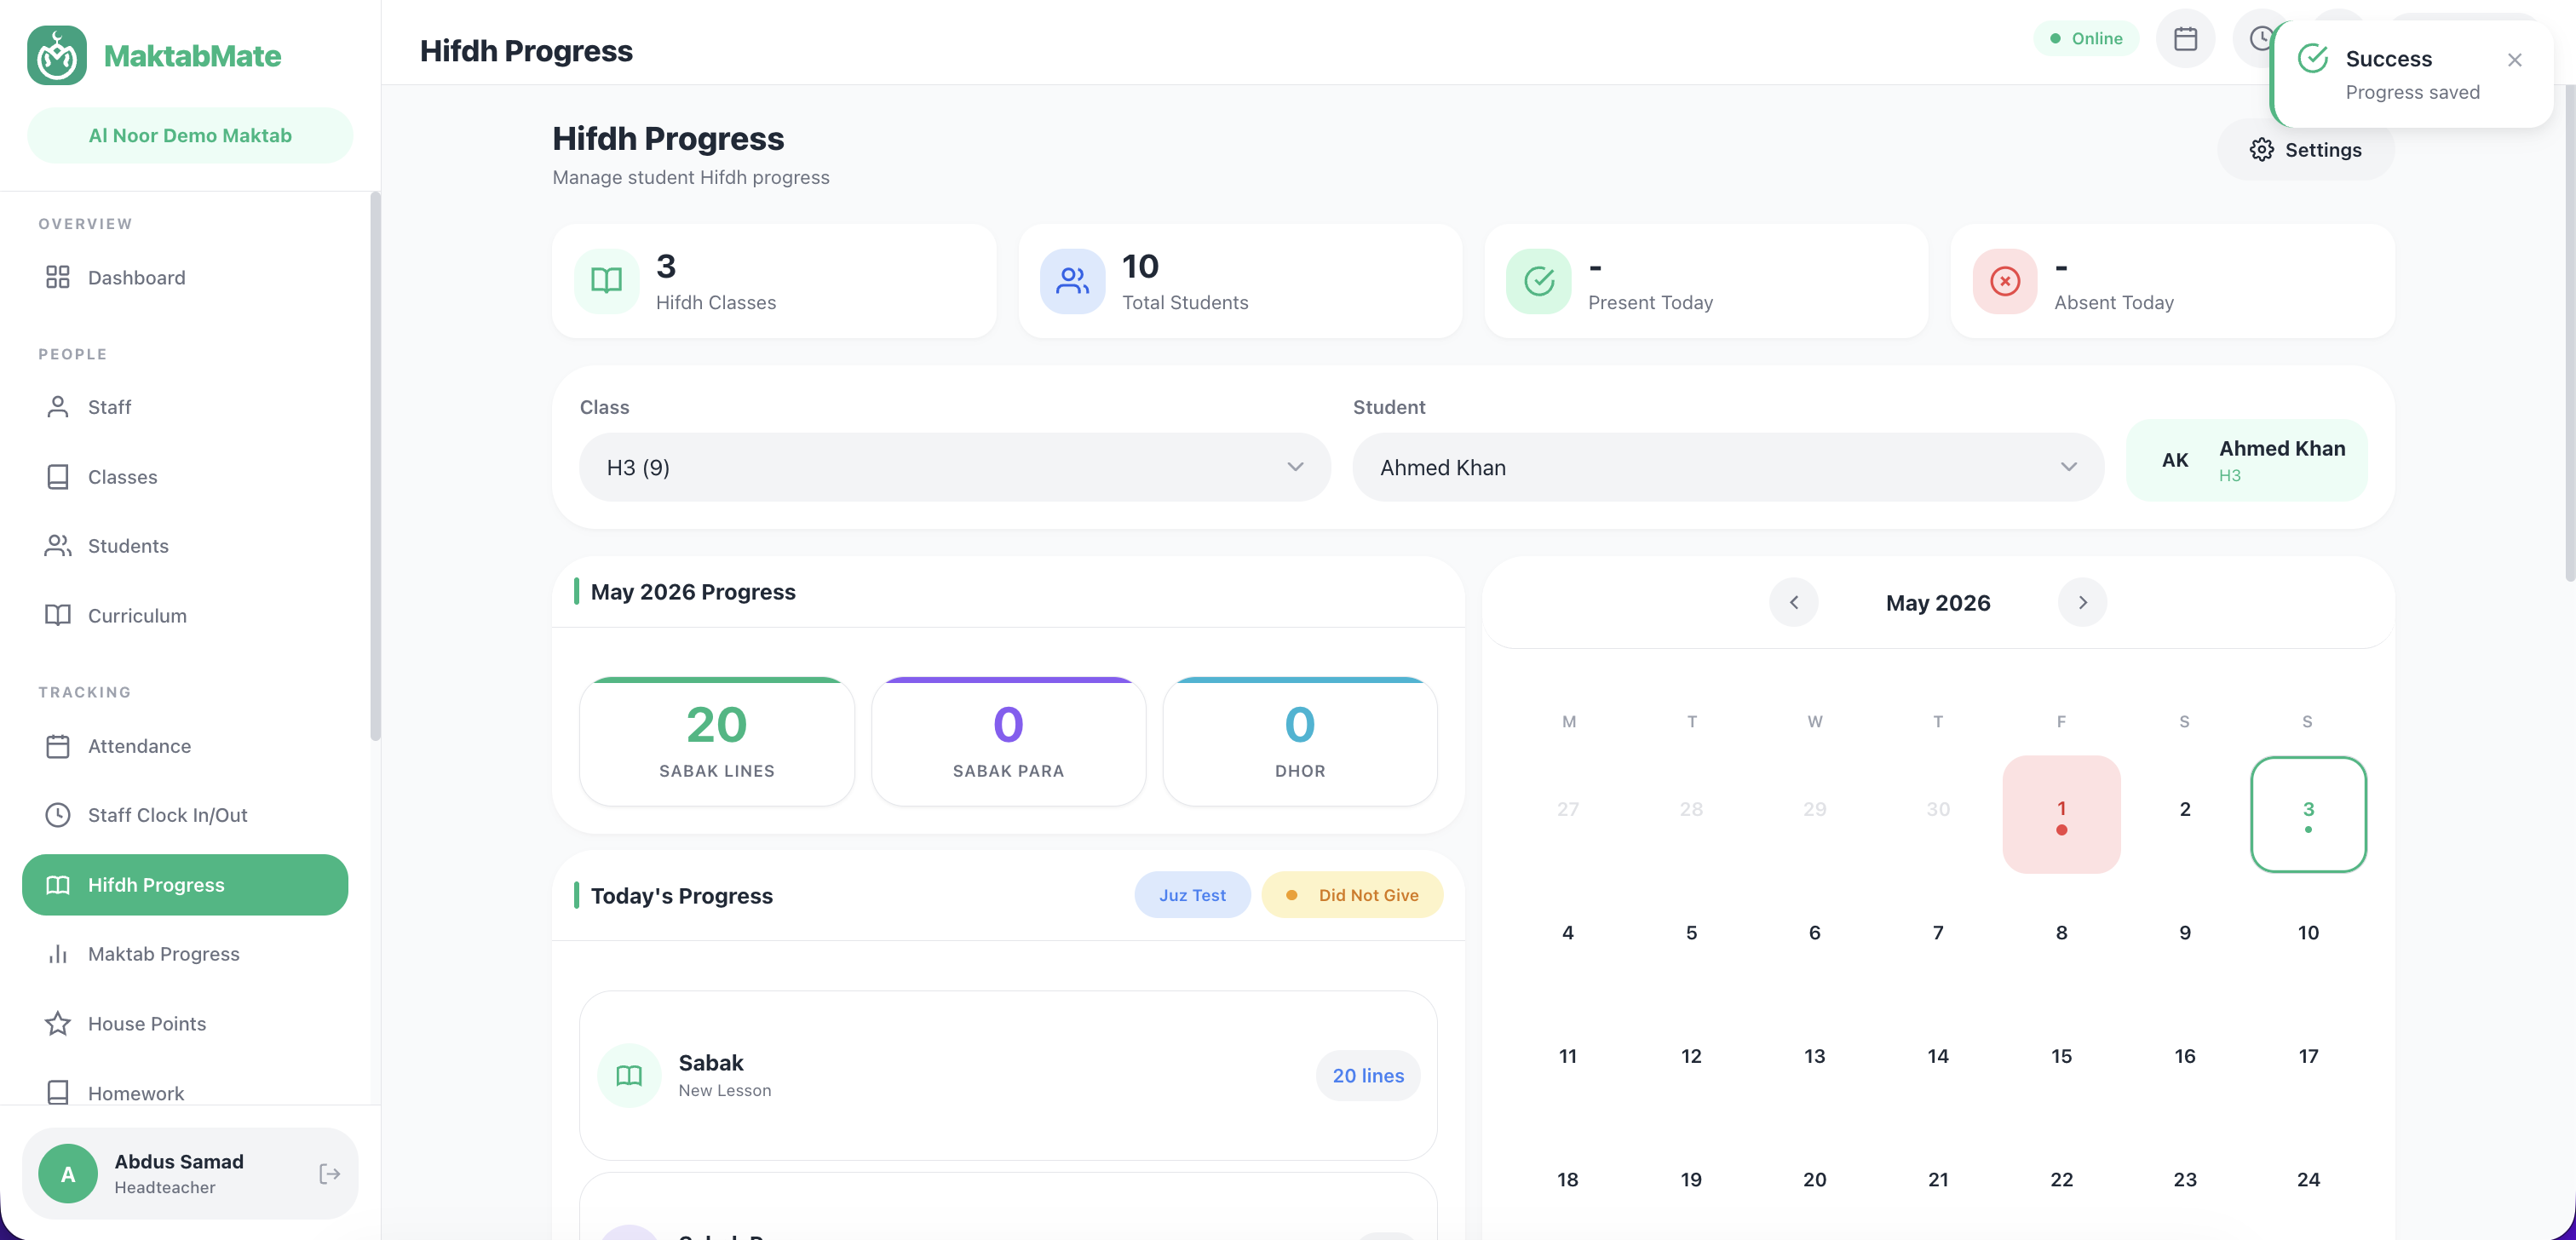This screenshot has height=1240, width=2576.
Task: Go to Staff in the sidebar
Action: 185,407
